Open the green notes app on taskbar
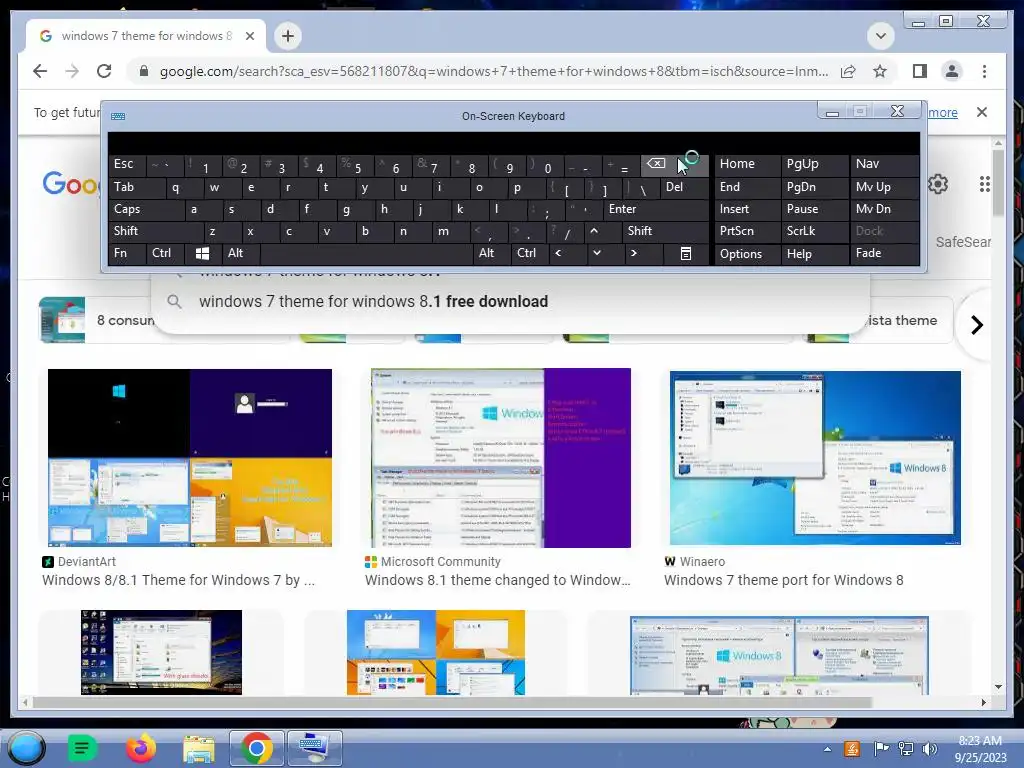Viewport: 1024px width, 768px height. (x=82, y=748)
